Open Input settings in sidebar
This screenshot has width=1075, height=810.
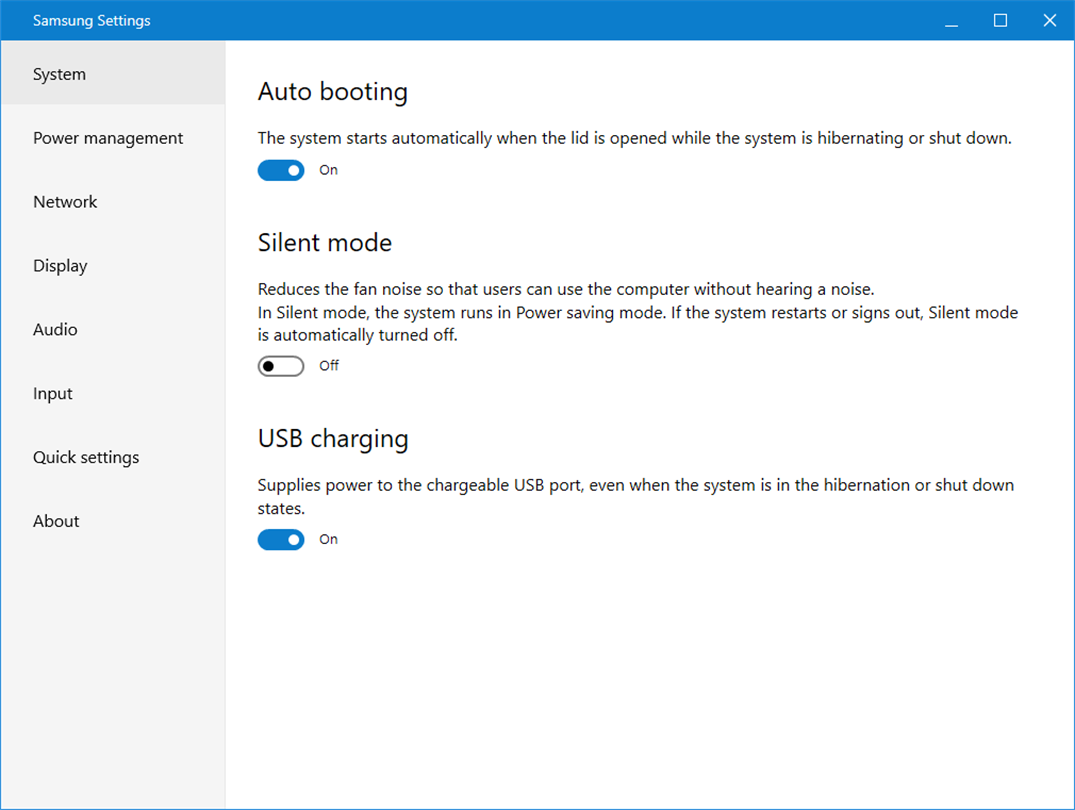(x=53, y=394)
